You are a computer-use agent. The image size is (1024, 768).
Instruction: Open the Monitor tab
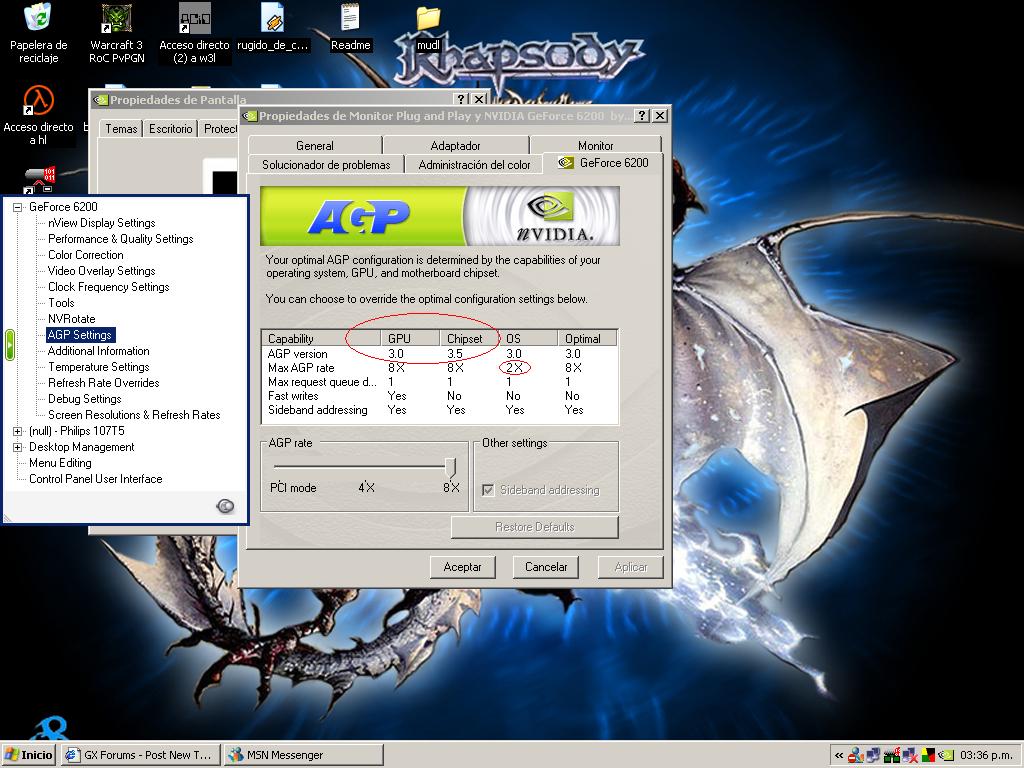[596, 146]
